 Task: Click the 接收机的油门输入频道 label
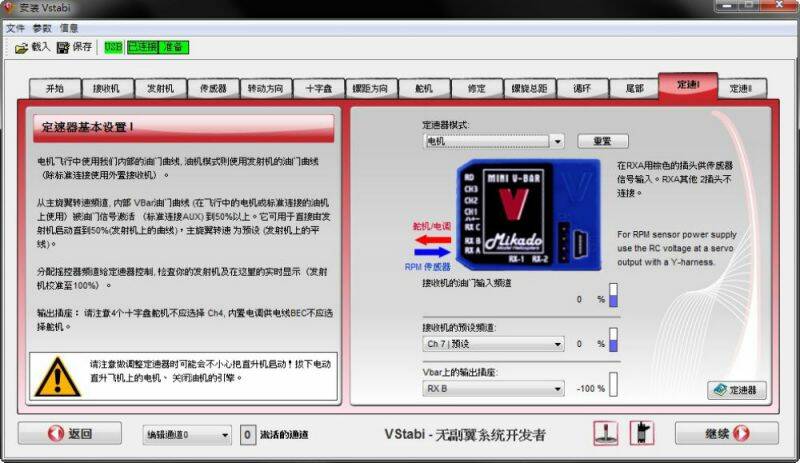click(467, 283)
